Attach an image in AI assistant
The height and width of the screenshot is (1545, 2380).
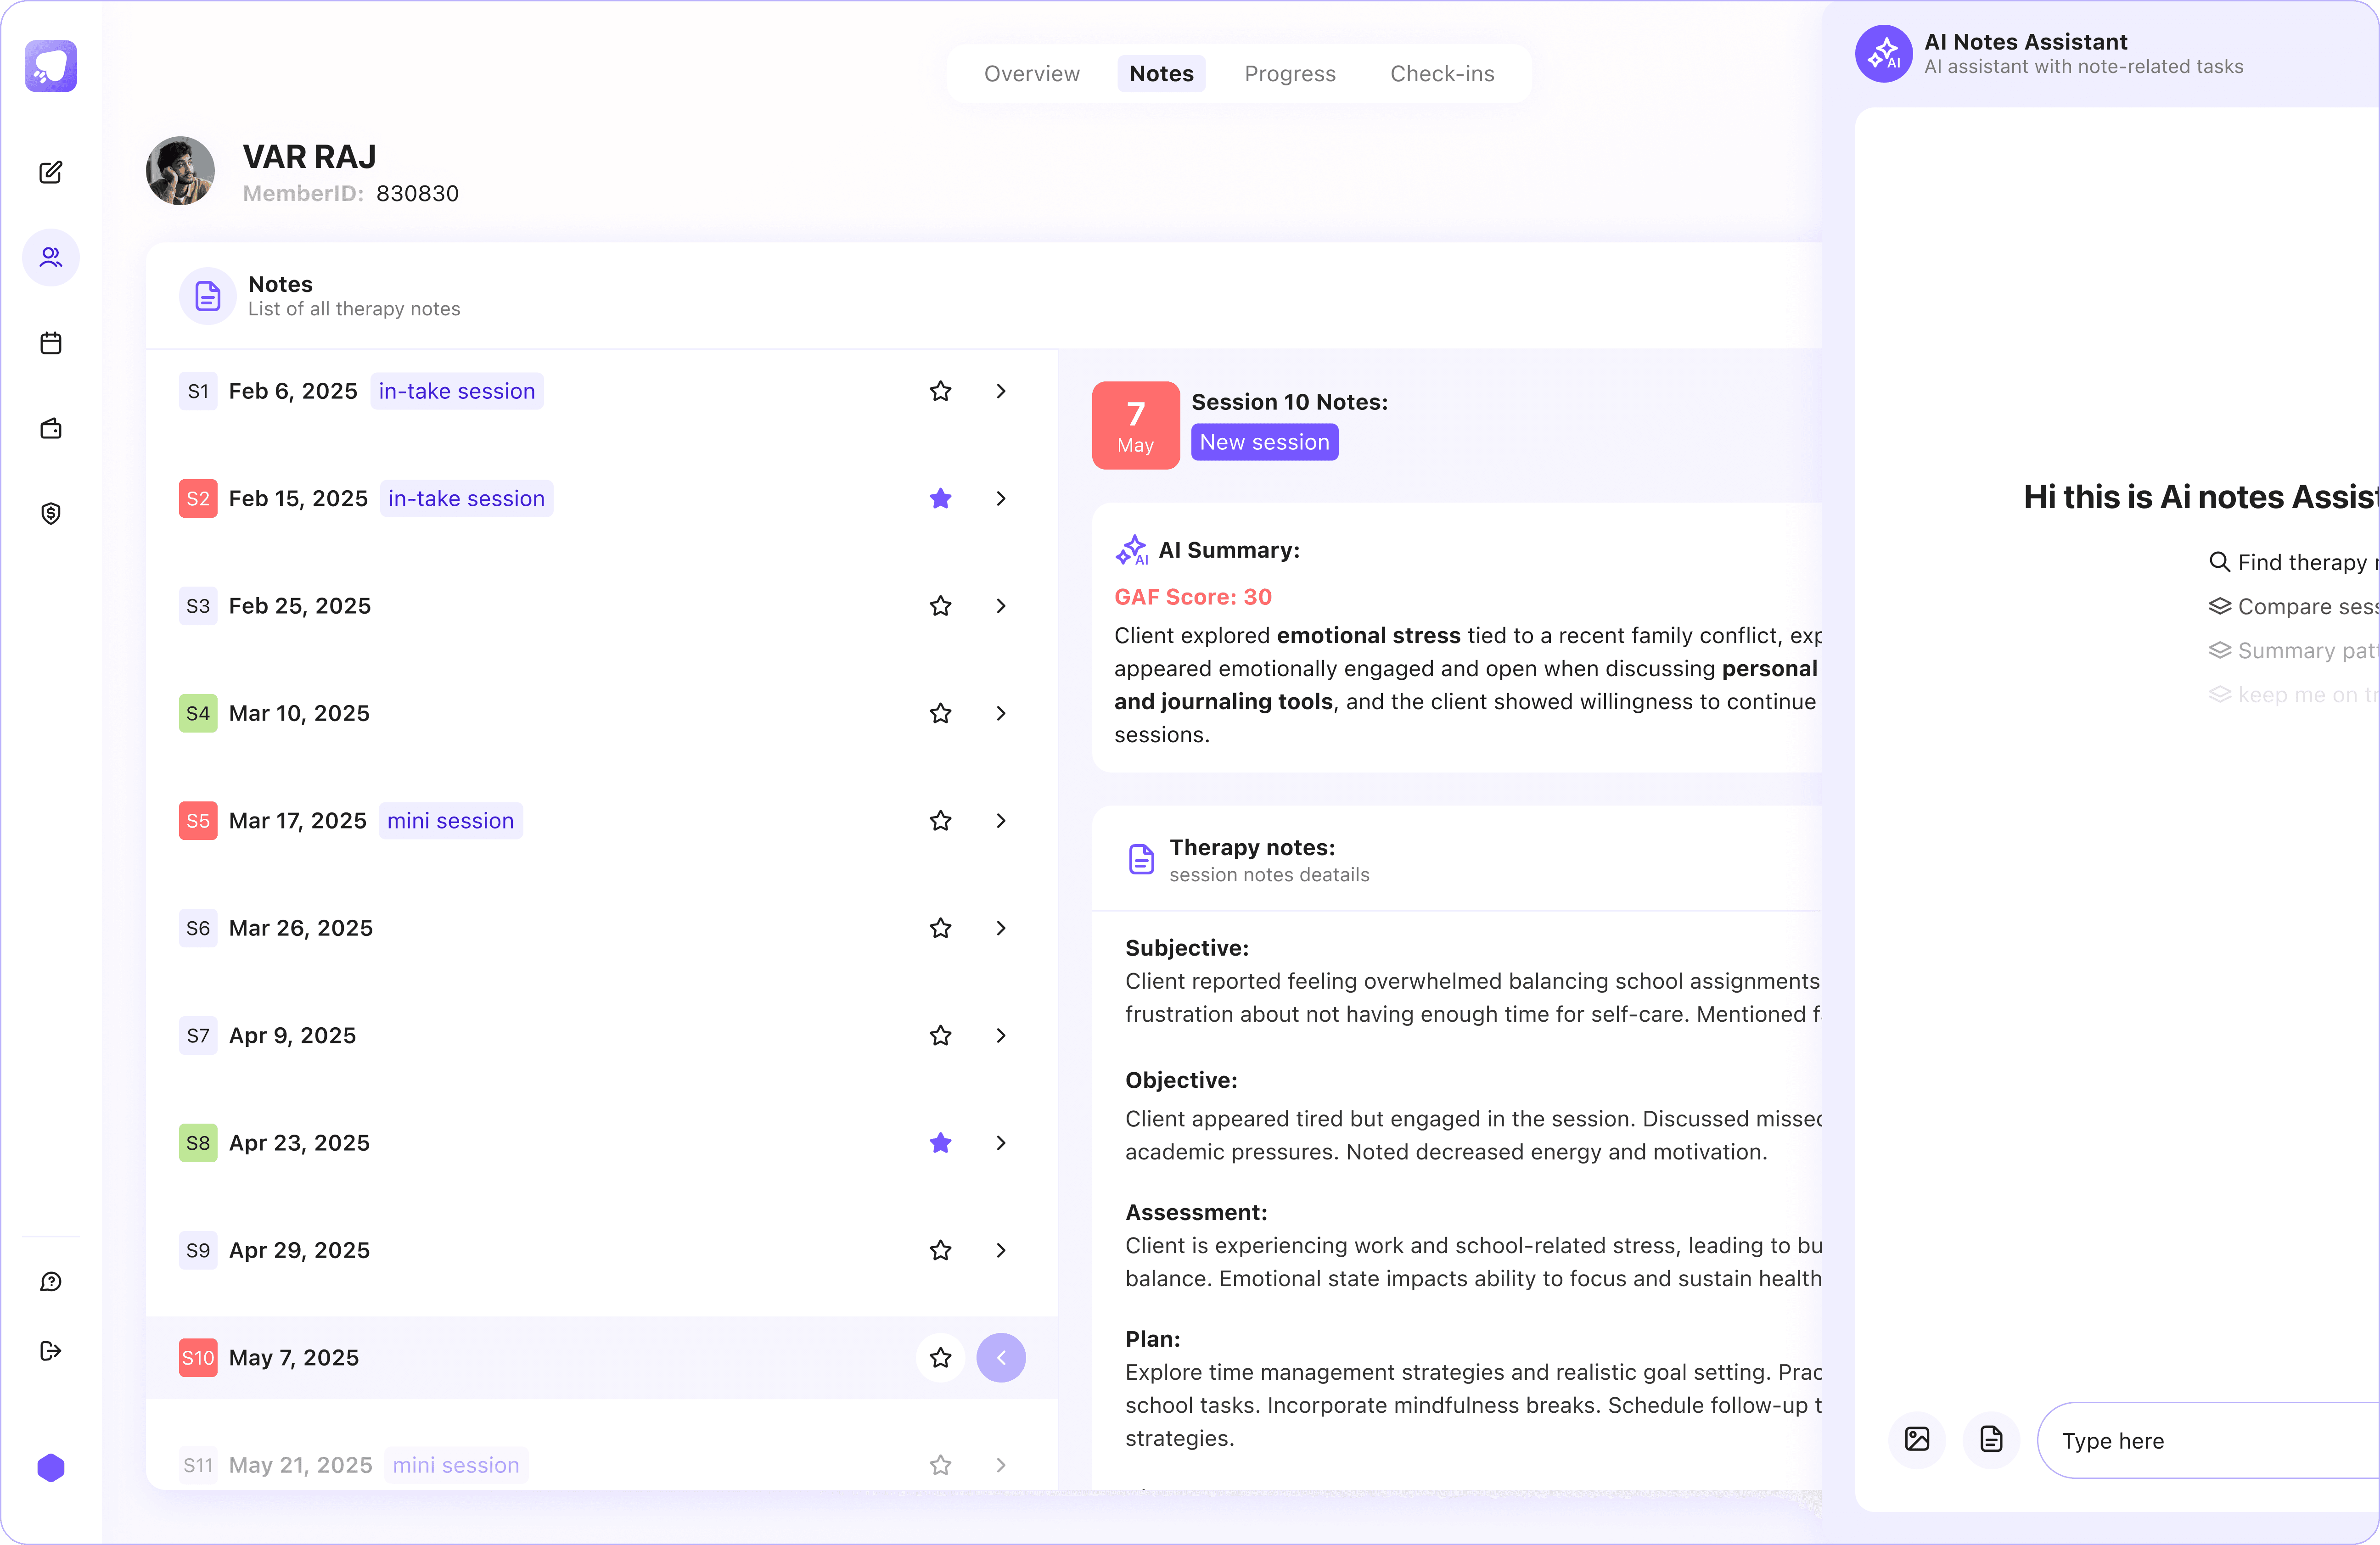coord(1917,1439)
